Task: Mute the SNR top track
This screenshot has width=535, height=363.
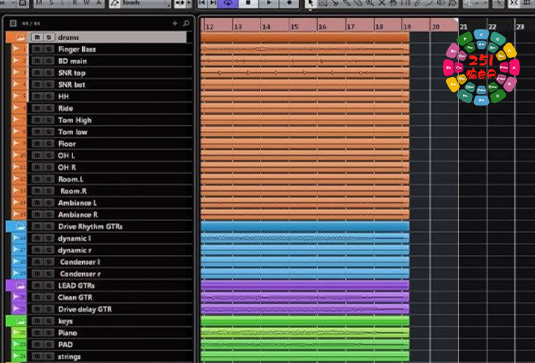Action: click(x=37, y=73)
